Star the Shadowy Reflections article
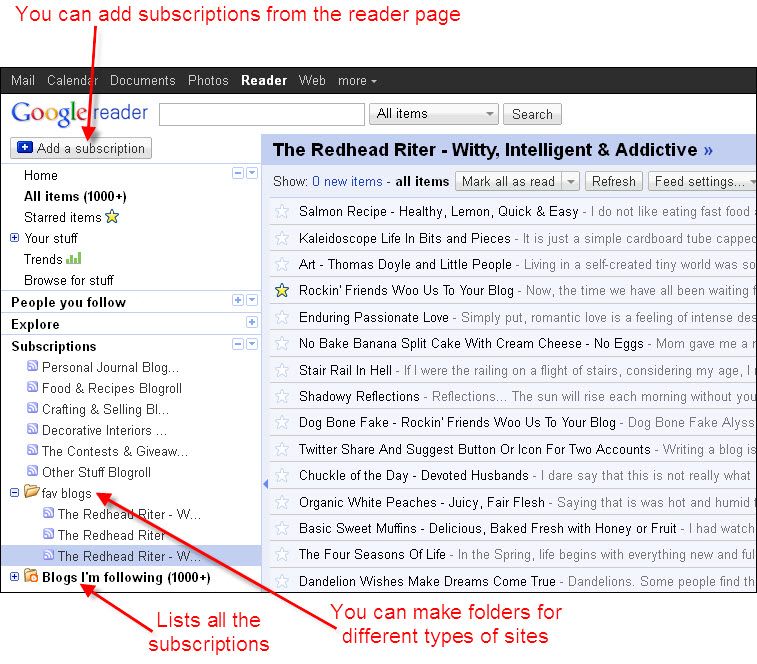The width and height of the screenshot is (757, 664). tap(281, 396)
